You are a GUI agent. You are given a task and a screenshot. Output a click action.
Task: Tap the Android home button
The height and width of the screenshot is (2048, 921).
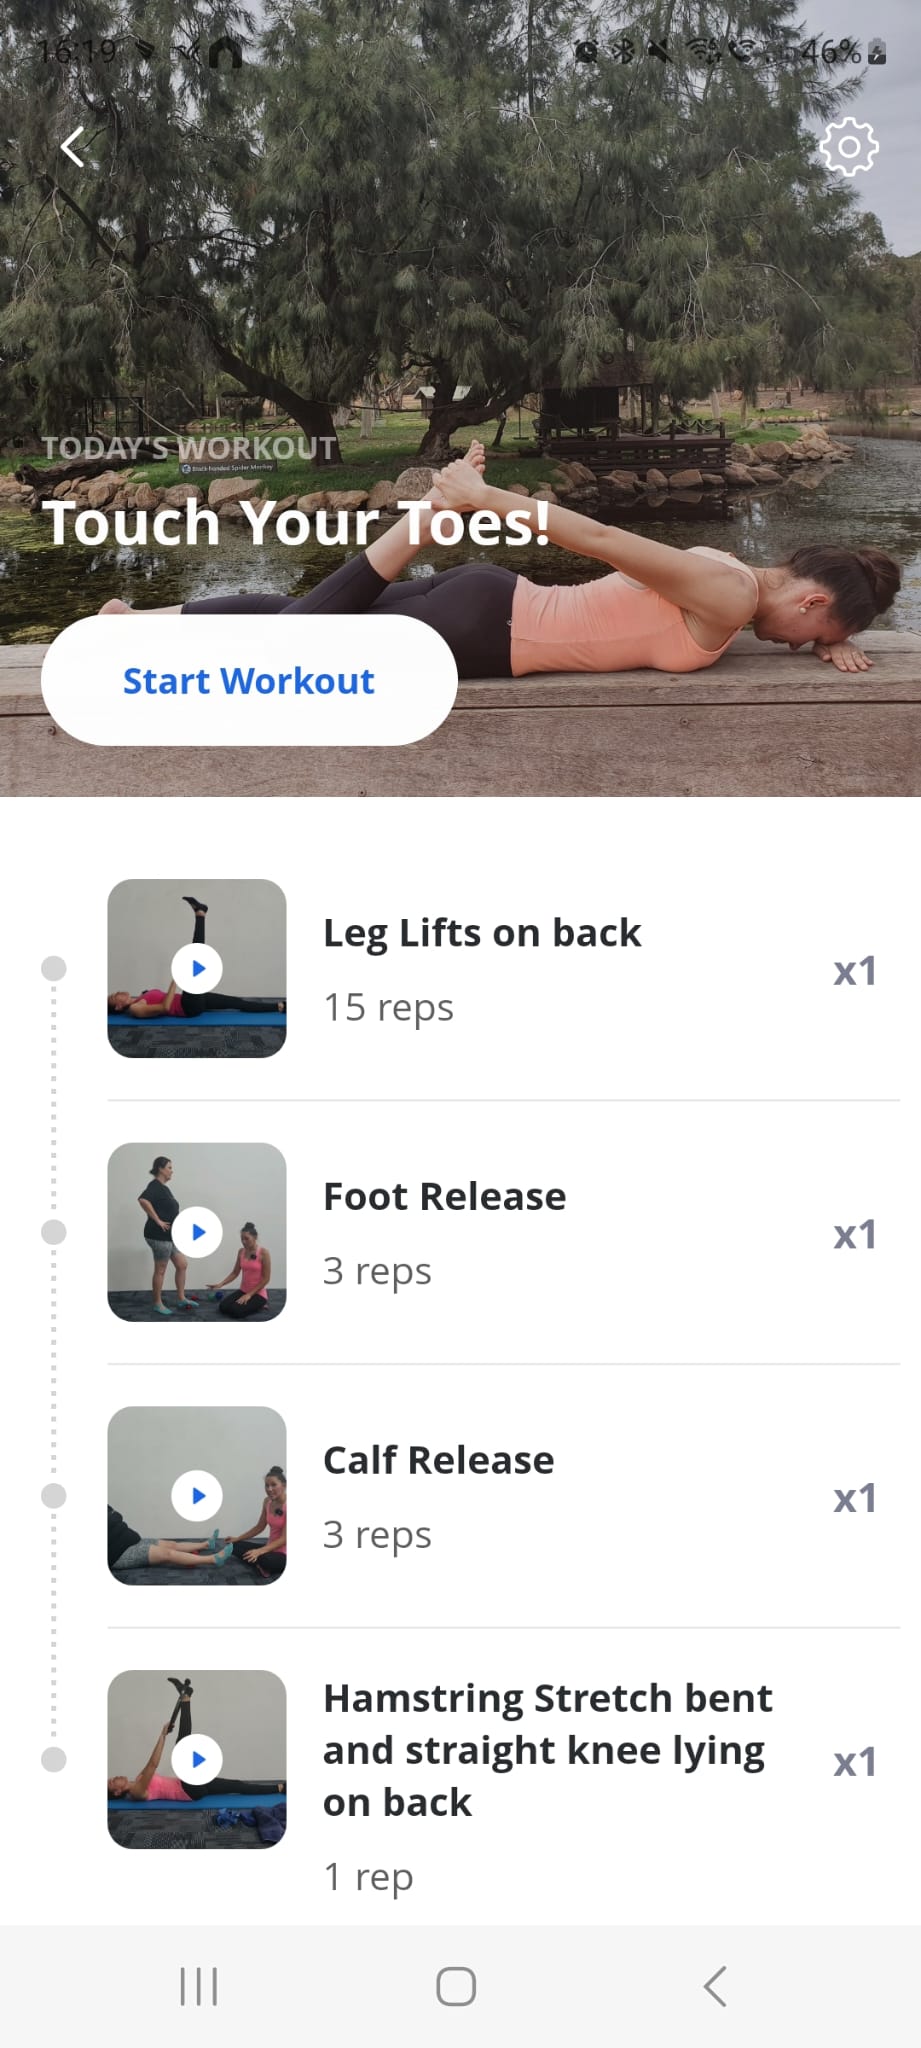456,1986
